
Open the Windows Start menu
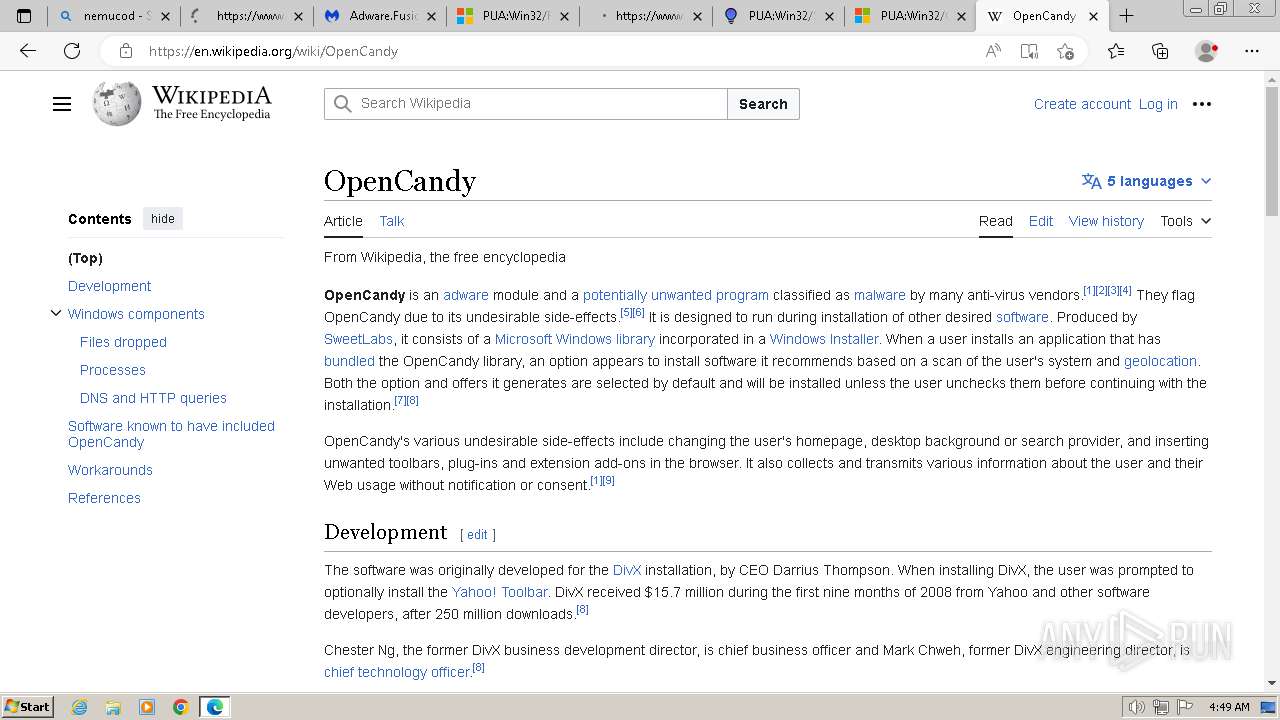[x=27, y=707]
